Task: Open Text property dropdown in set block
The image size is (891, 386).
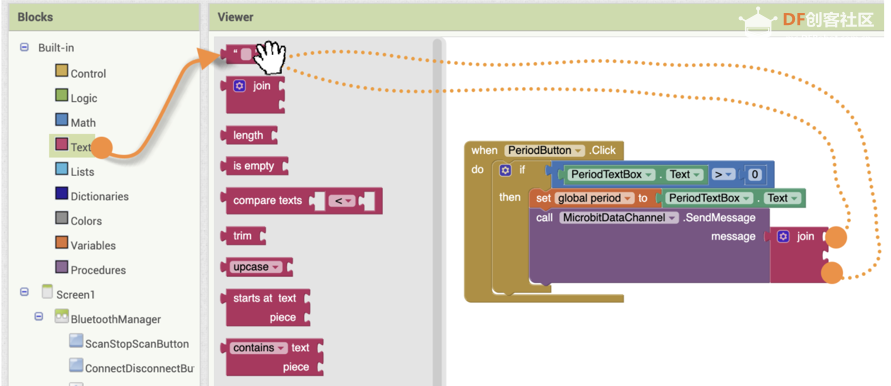Action: coord(783,198)
